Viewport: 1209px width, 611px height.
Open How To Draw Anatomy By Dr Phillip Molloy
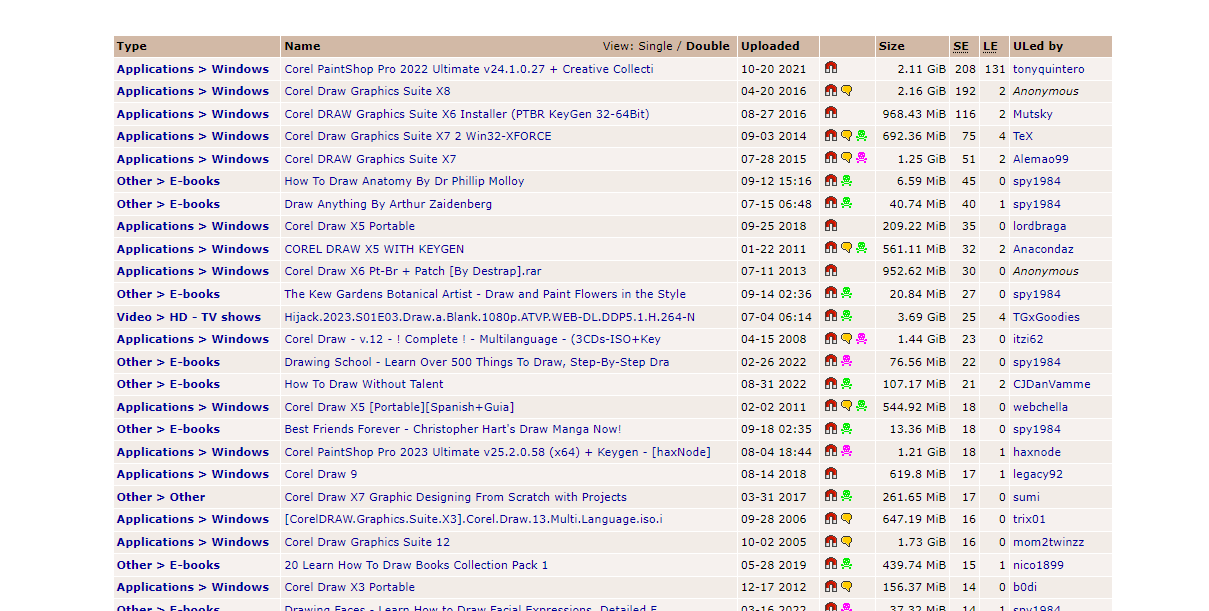(x=404, y=181)
